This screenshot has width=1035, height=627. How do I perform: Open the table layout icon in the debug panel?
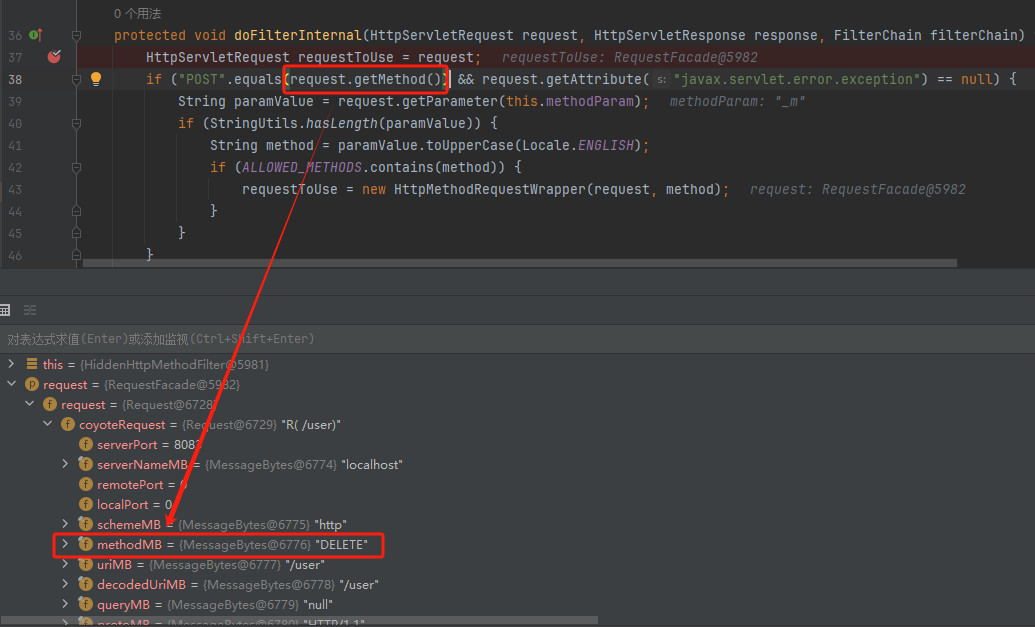coord(5,310)
